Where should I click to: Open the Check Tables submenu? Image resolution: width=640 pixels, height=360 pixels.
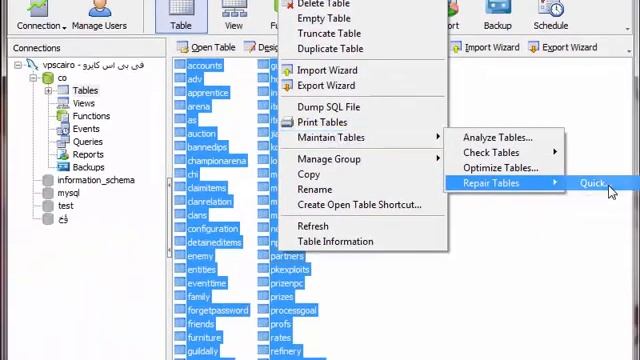pyautogui.click(x=504, y=153)
